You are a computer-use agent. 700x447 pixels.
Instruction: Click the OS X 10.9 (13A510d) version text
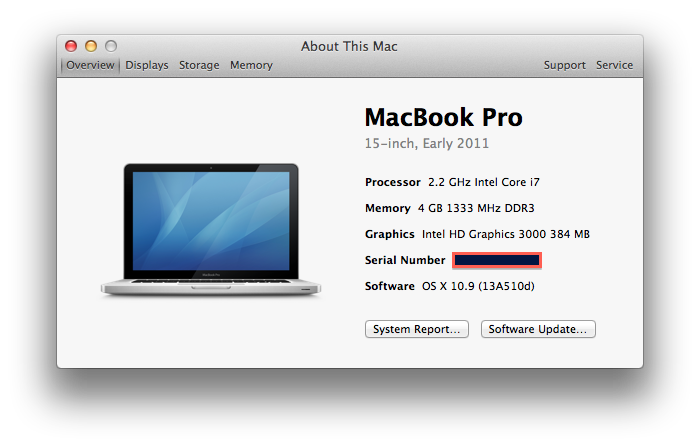(x=478, y=286)
